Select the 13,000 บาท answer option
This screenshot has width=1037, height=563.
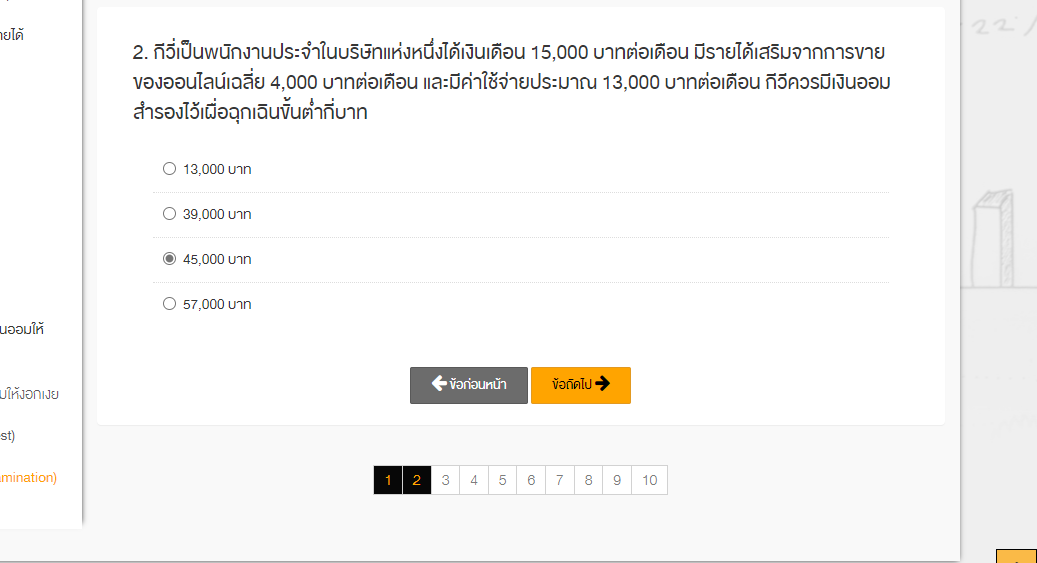[x=169, y=169]
